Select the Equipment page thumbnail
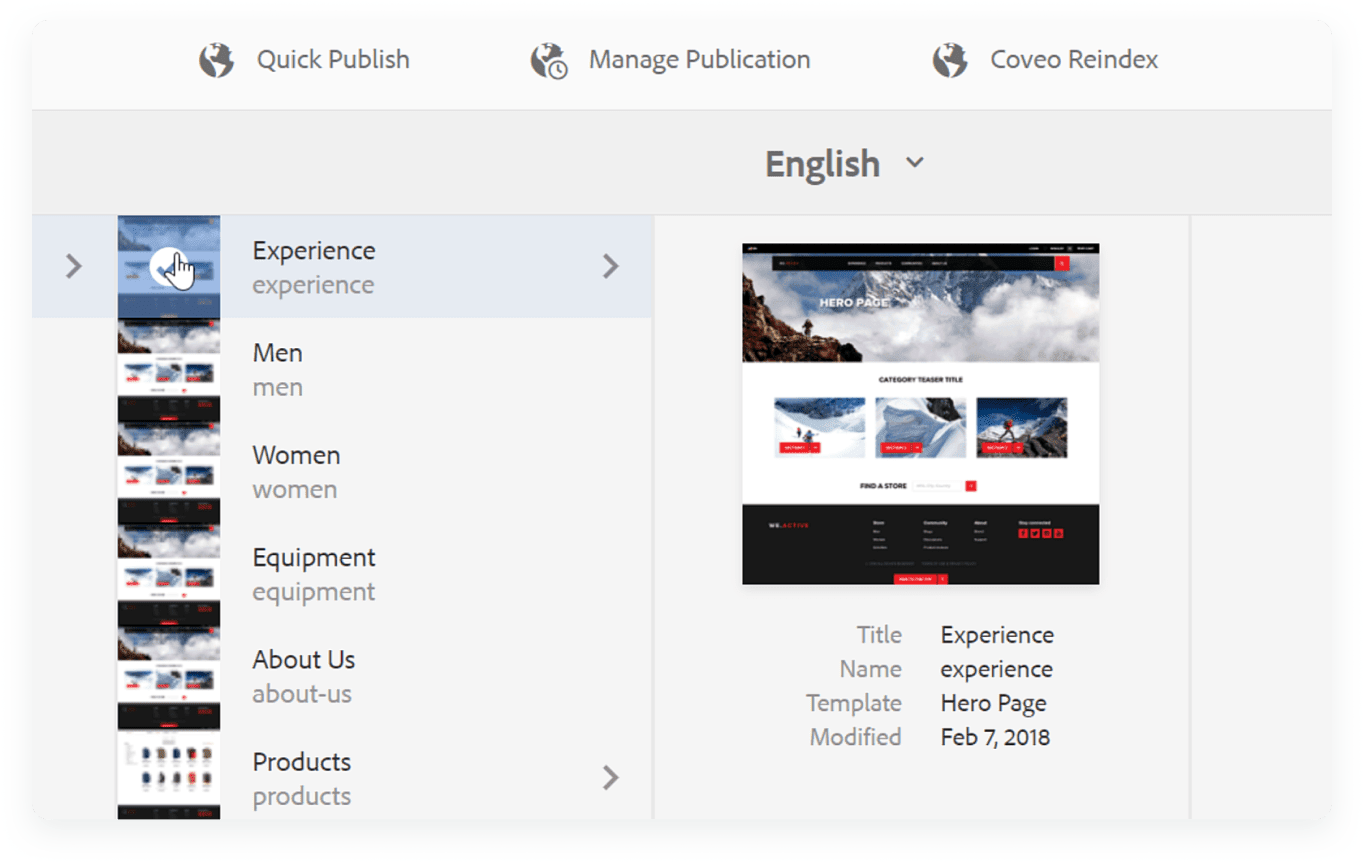The image size is (1364, 864). [169, 574]
